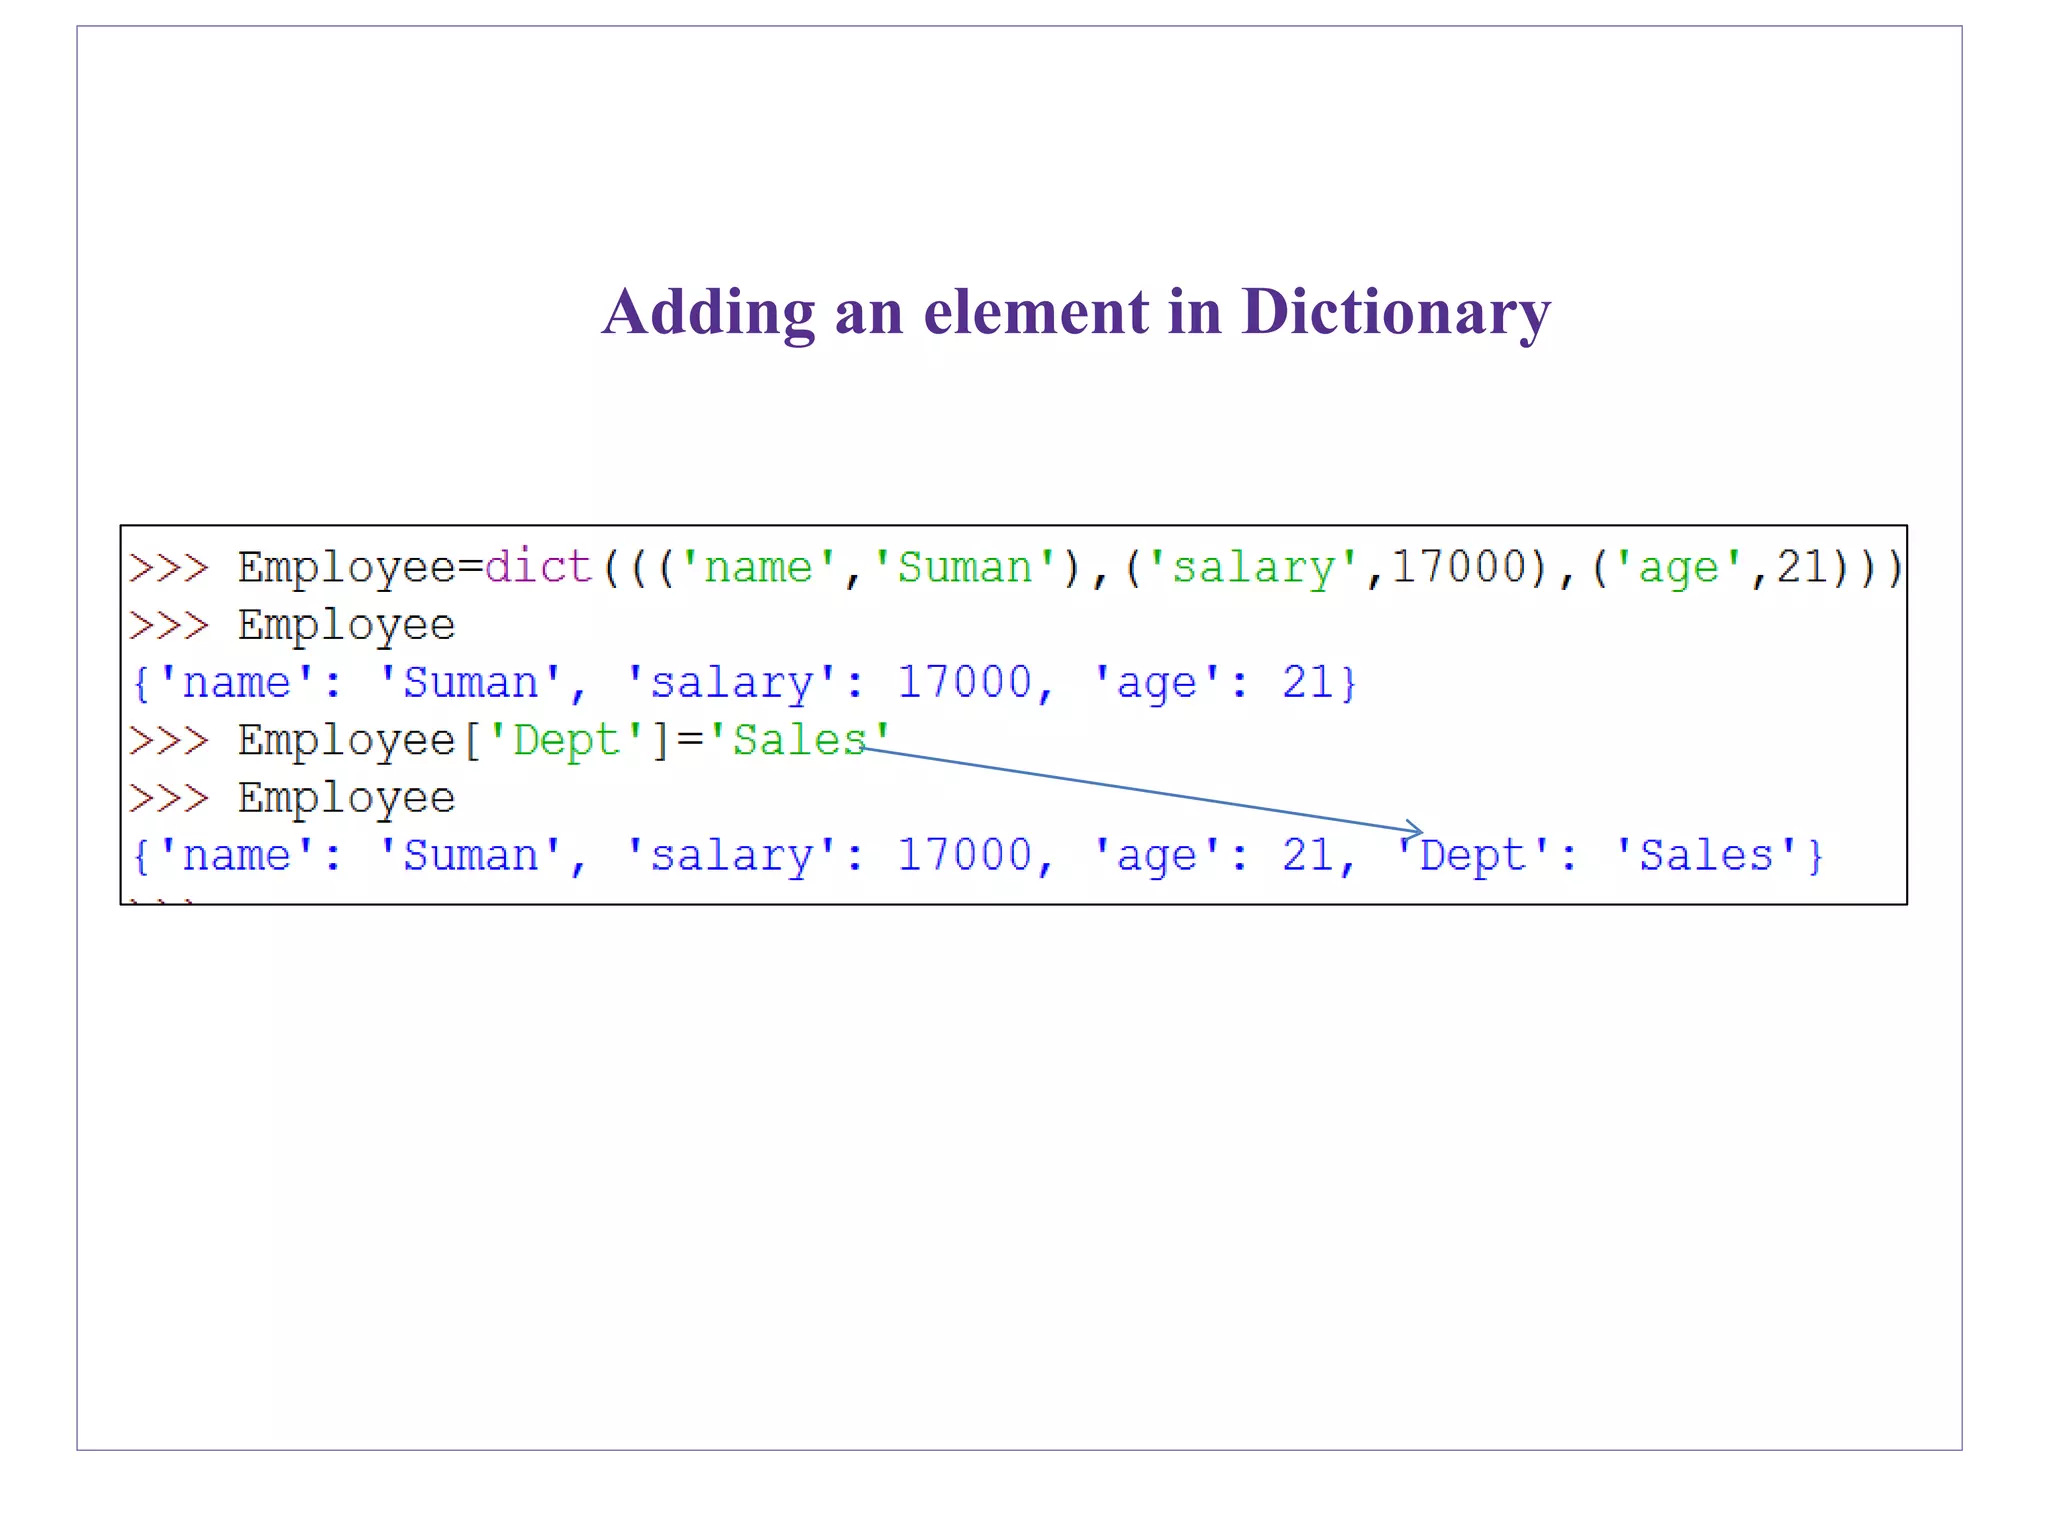
Task: Click ('age',21) tuple in the first line
Action: tap(1725, 569)
